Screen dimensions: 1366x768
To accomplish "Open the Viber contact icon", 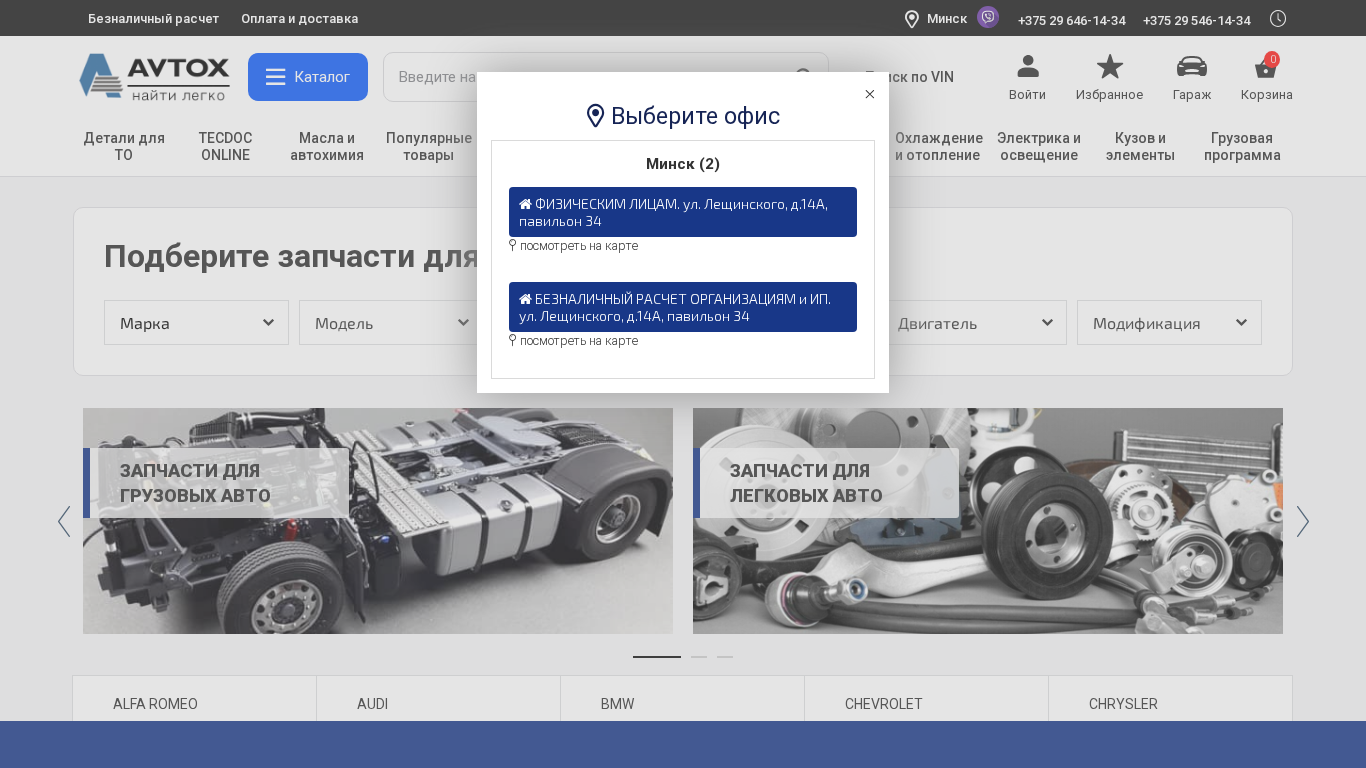I will click(988, 18).
